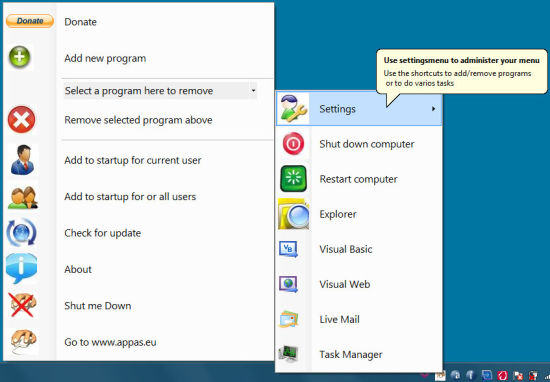Click the globe Check for update icon
The image size is (550, 382).
tap(21, 233)
